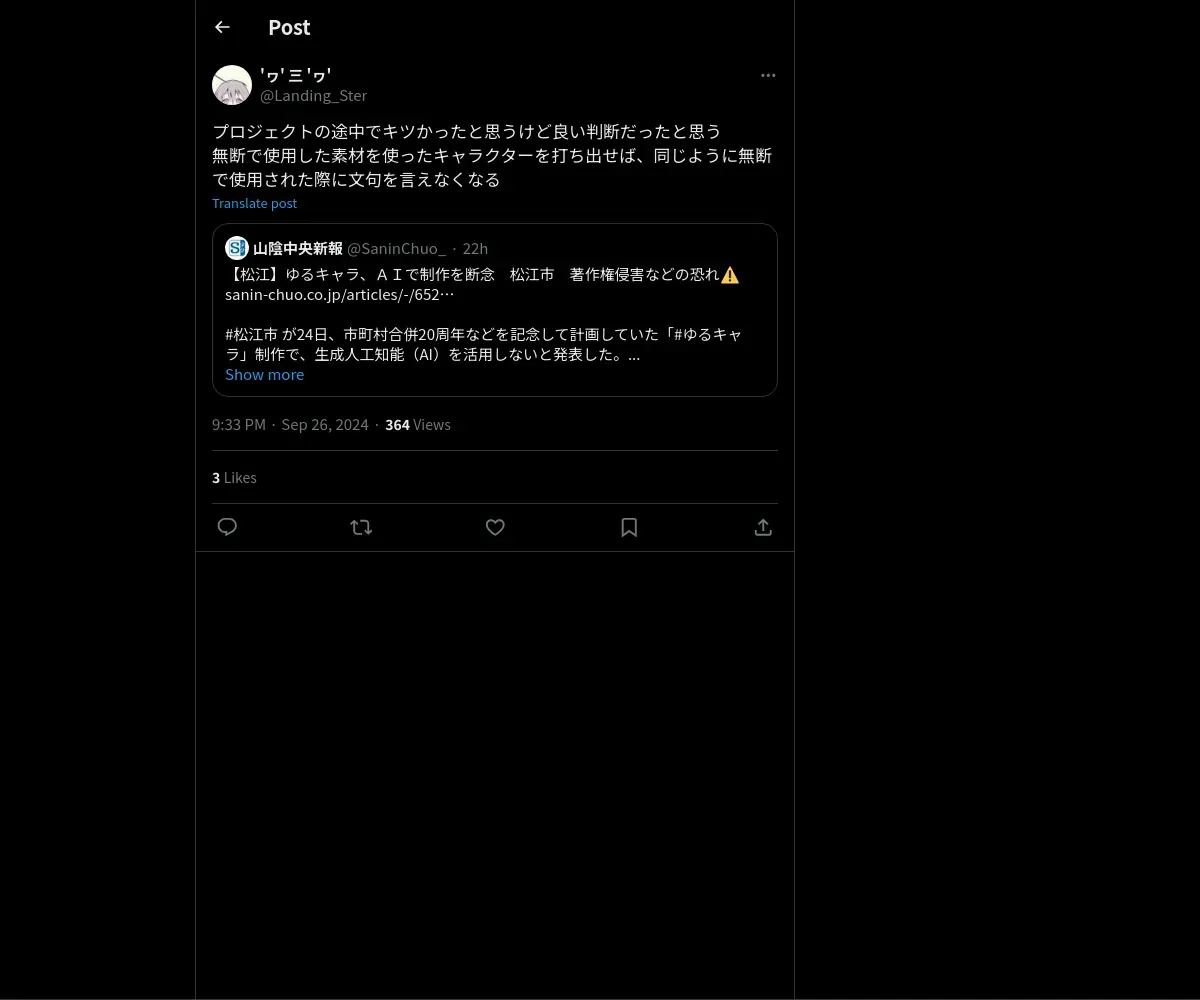Expand quoted post with Show more
This screenshot has width=1200, height=1000.
[x=264, y=374]
